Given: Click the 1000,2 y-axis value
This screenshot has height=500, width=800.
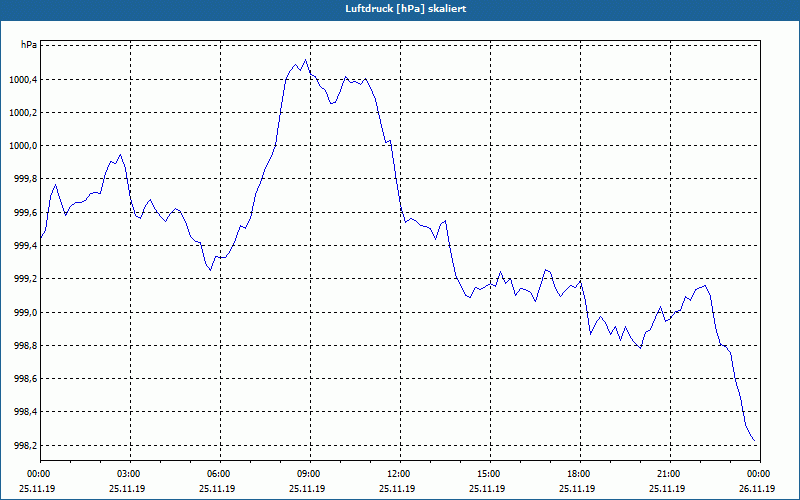Looking at the screenshot, I should pos(23,113).
